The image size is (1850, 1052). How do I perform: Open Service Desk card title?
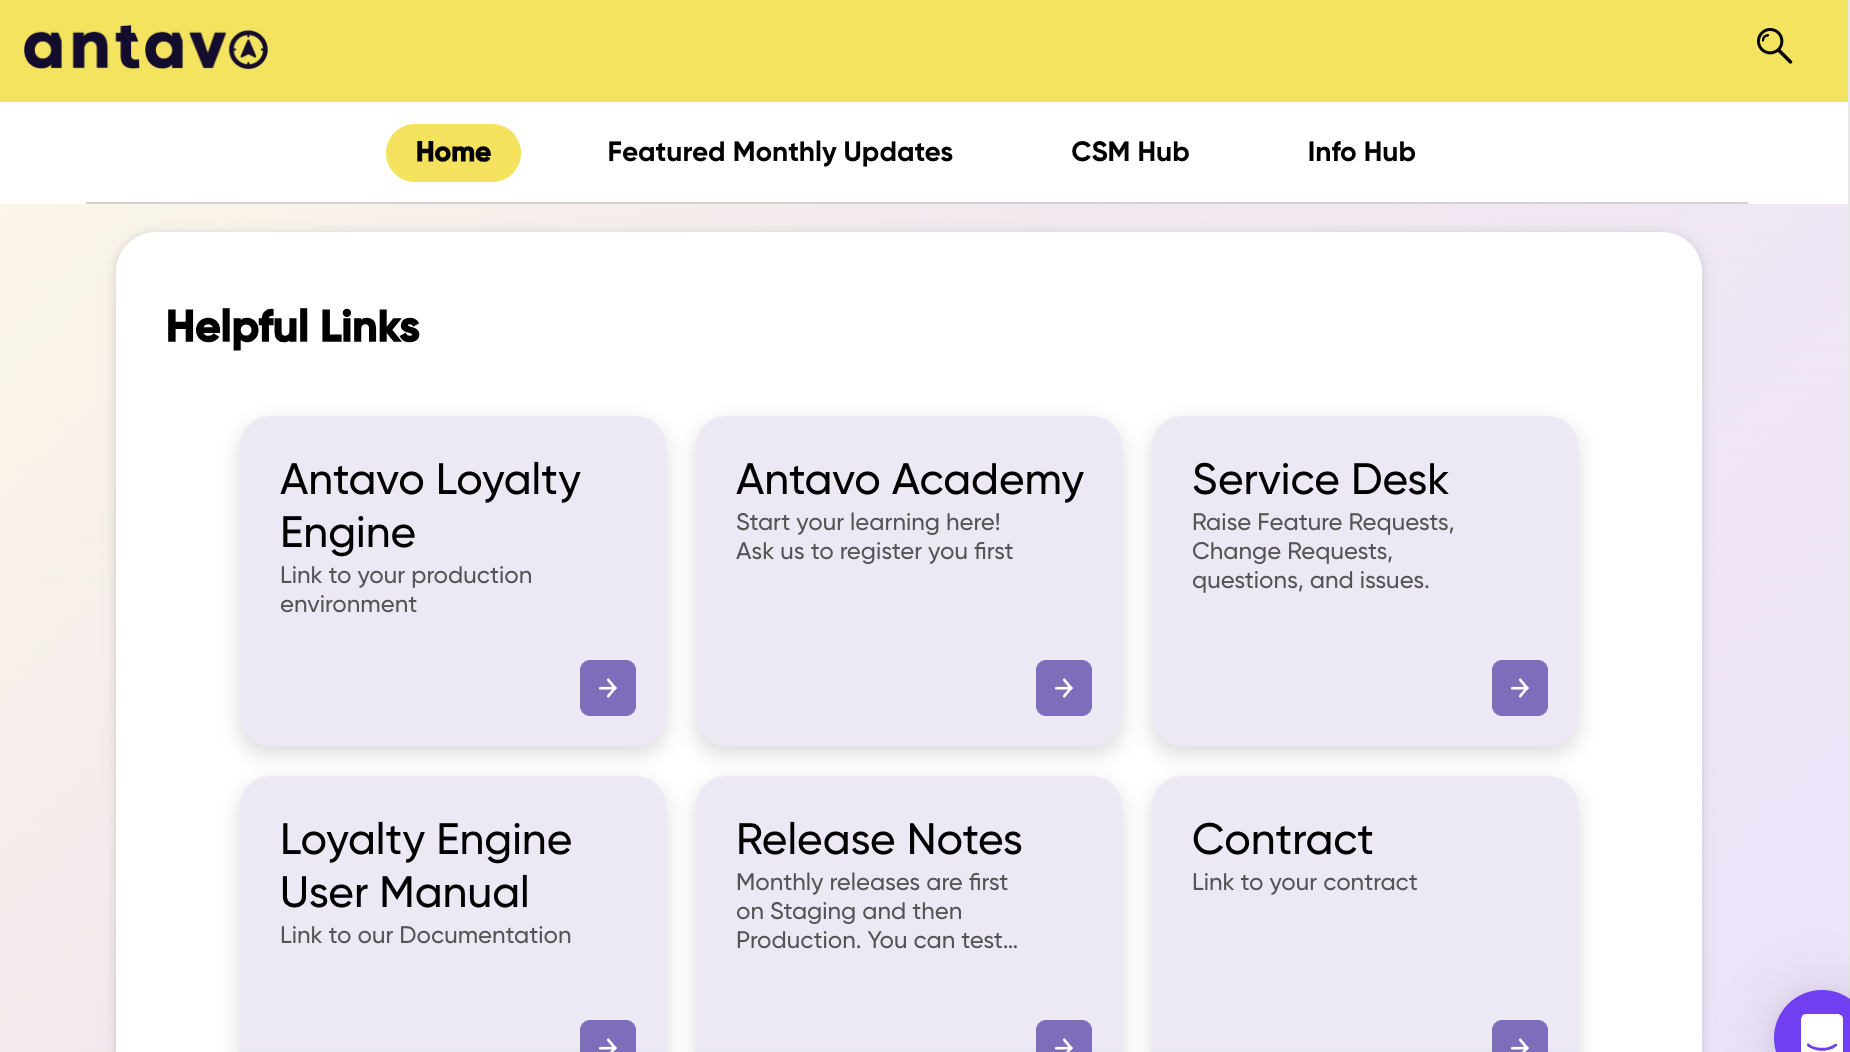click(1320, 480)
